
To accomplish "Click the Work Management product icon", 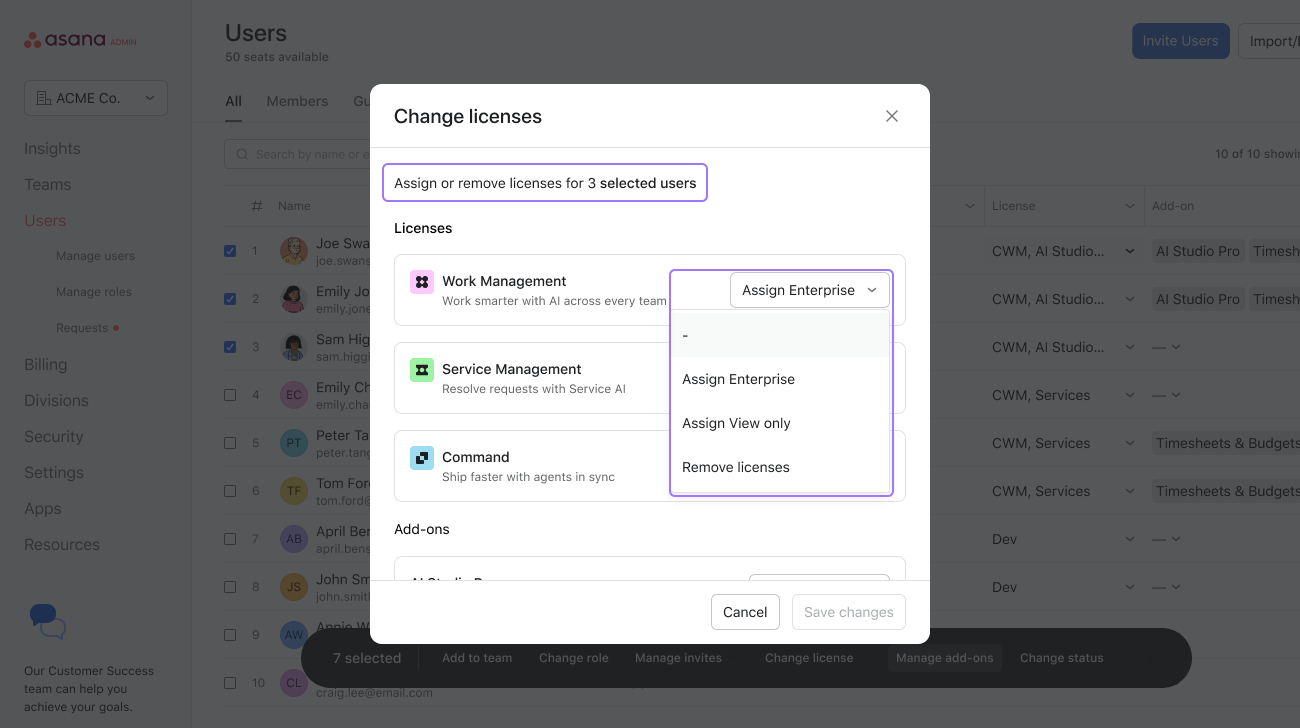I will click(422, 282).
